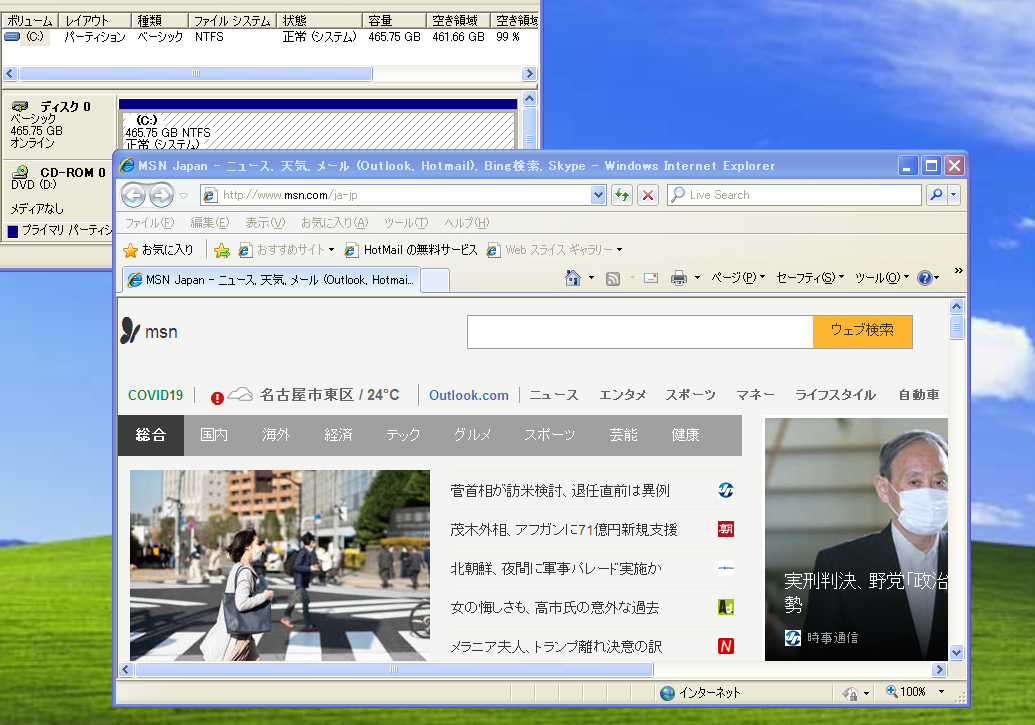Open the ページ(P) command menu
Viewport: 1035px width, 725px height.
coord(738,278)
